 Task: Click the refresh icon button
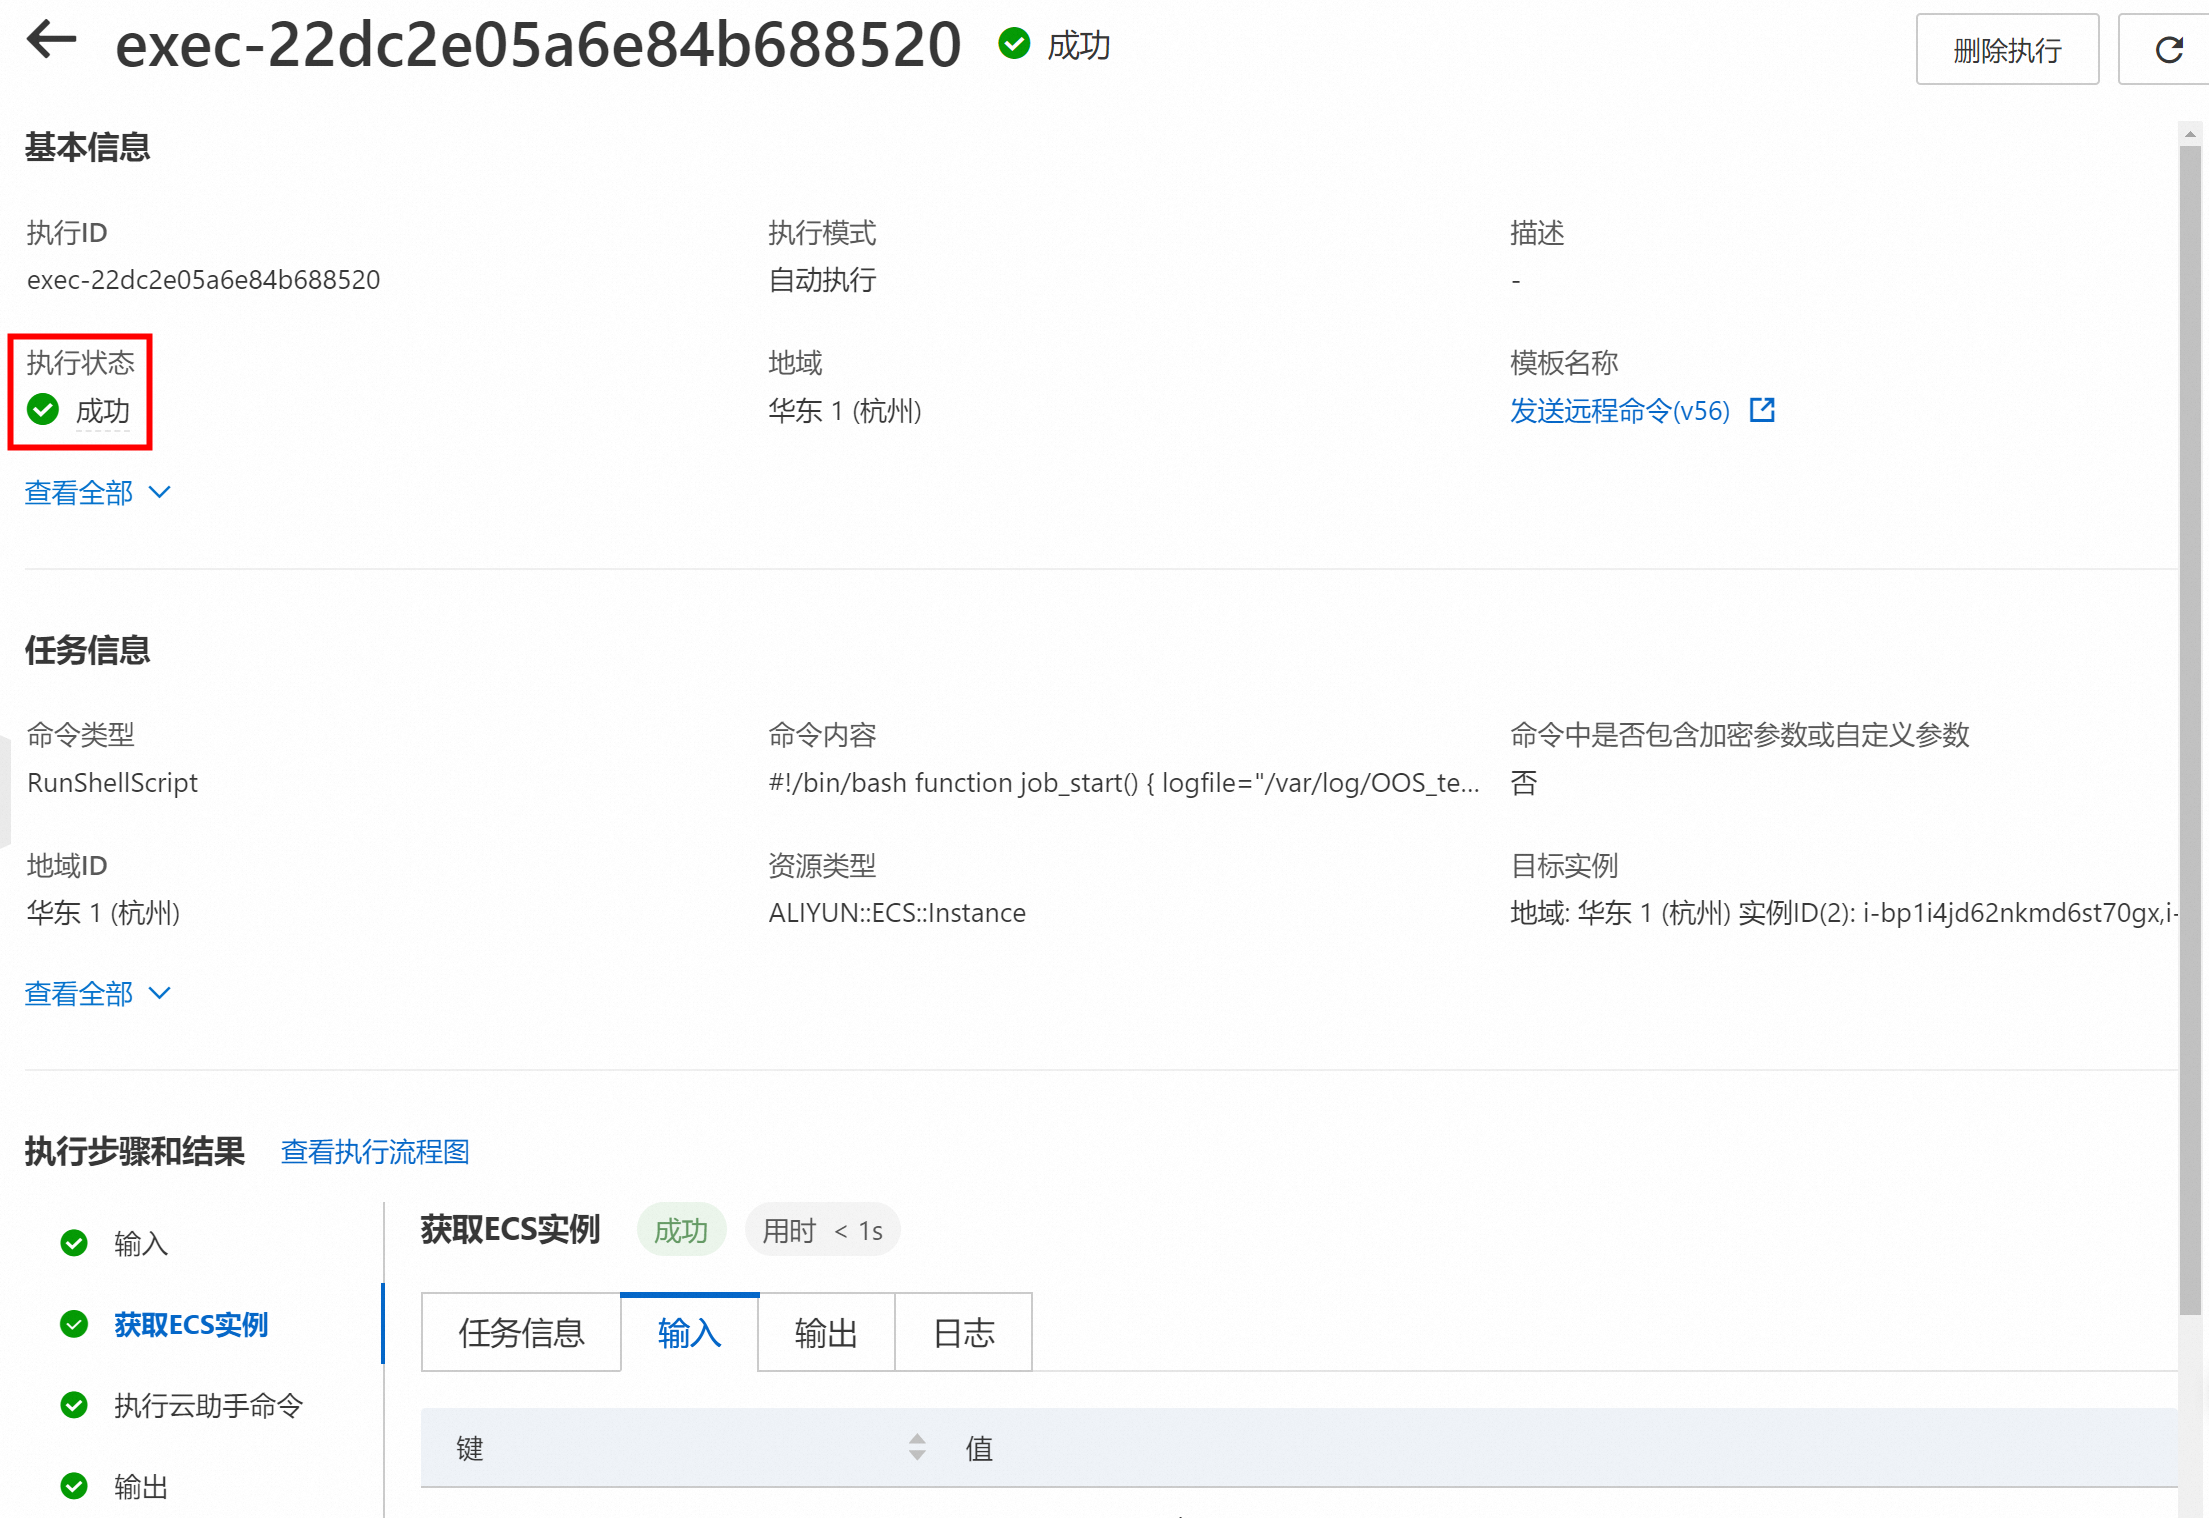point(2168,50)
